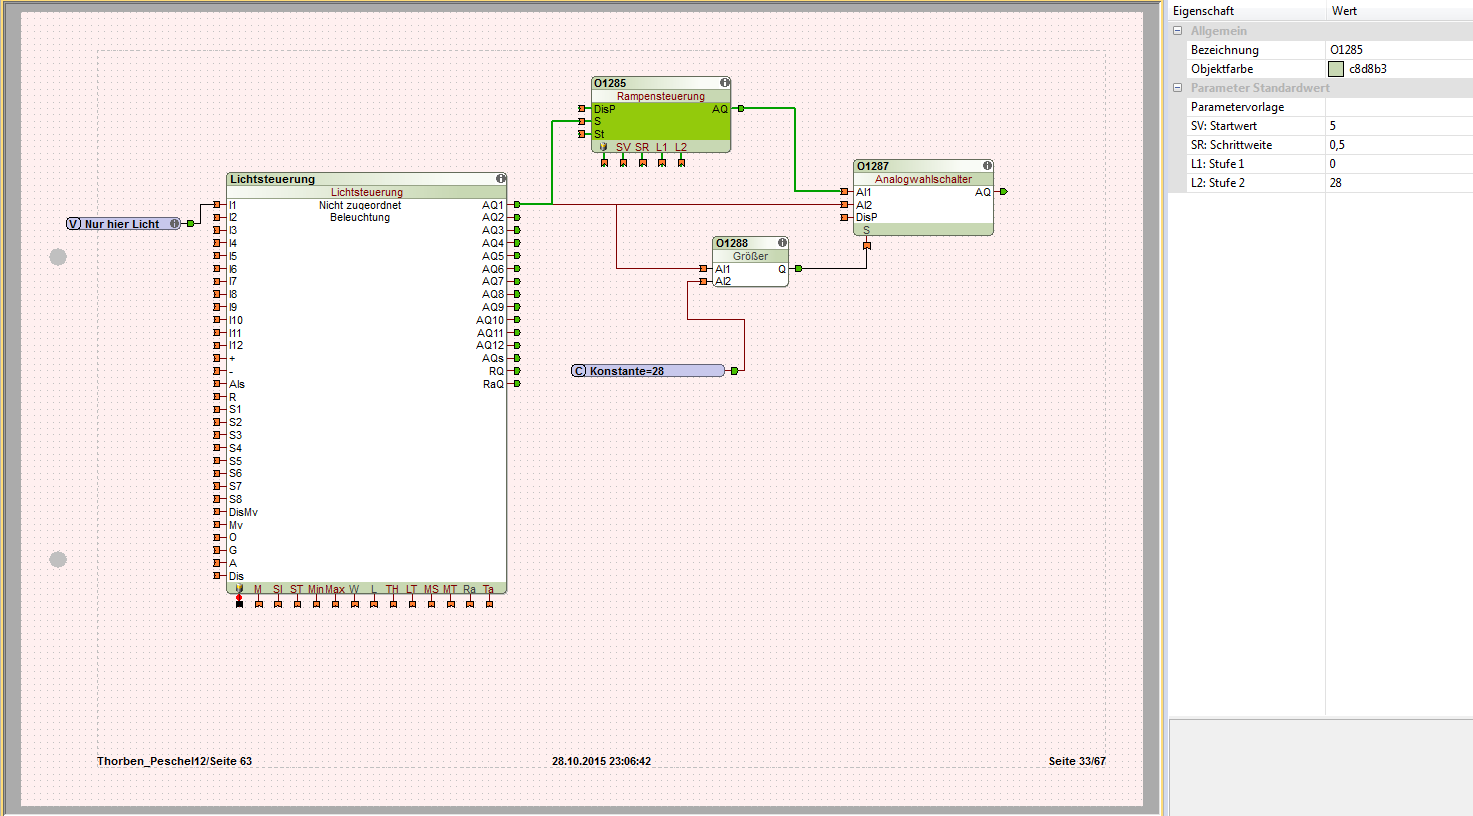Click the info icon on the Lichtsteuerung block
Screen dimensions: 1473x816
click(500, 179)
